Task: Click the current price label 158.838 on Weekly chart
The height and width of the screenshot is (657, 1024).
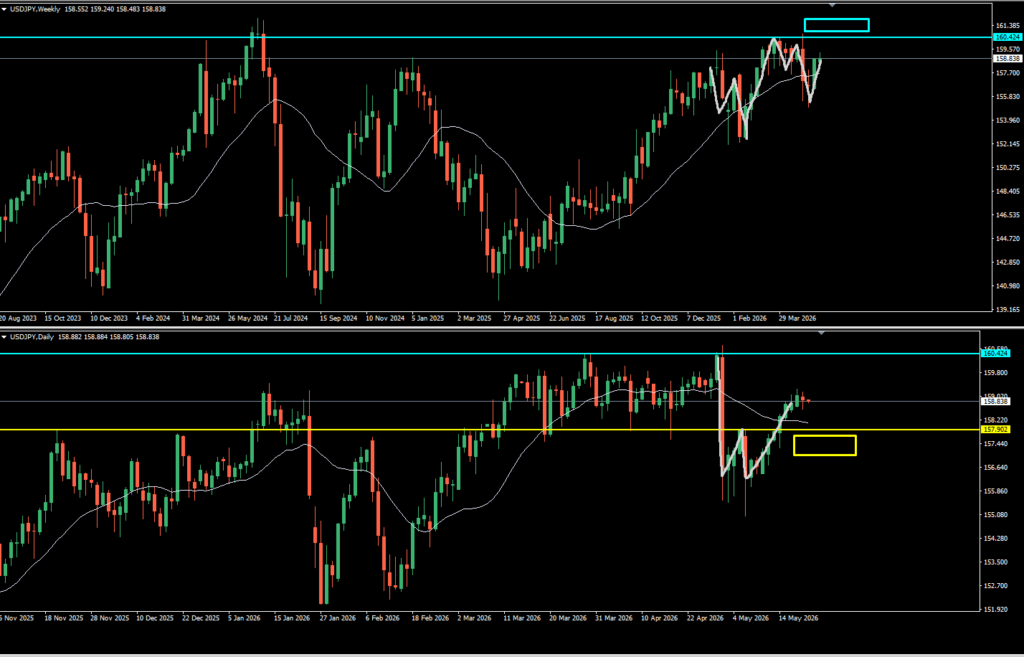Action: [1007, 59]
